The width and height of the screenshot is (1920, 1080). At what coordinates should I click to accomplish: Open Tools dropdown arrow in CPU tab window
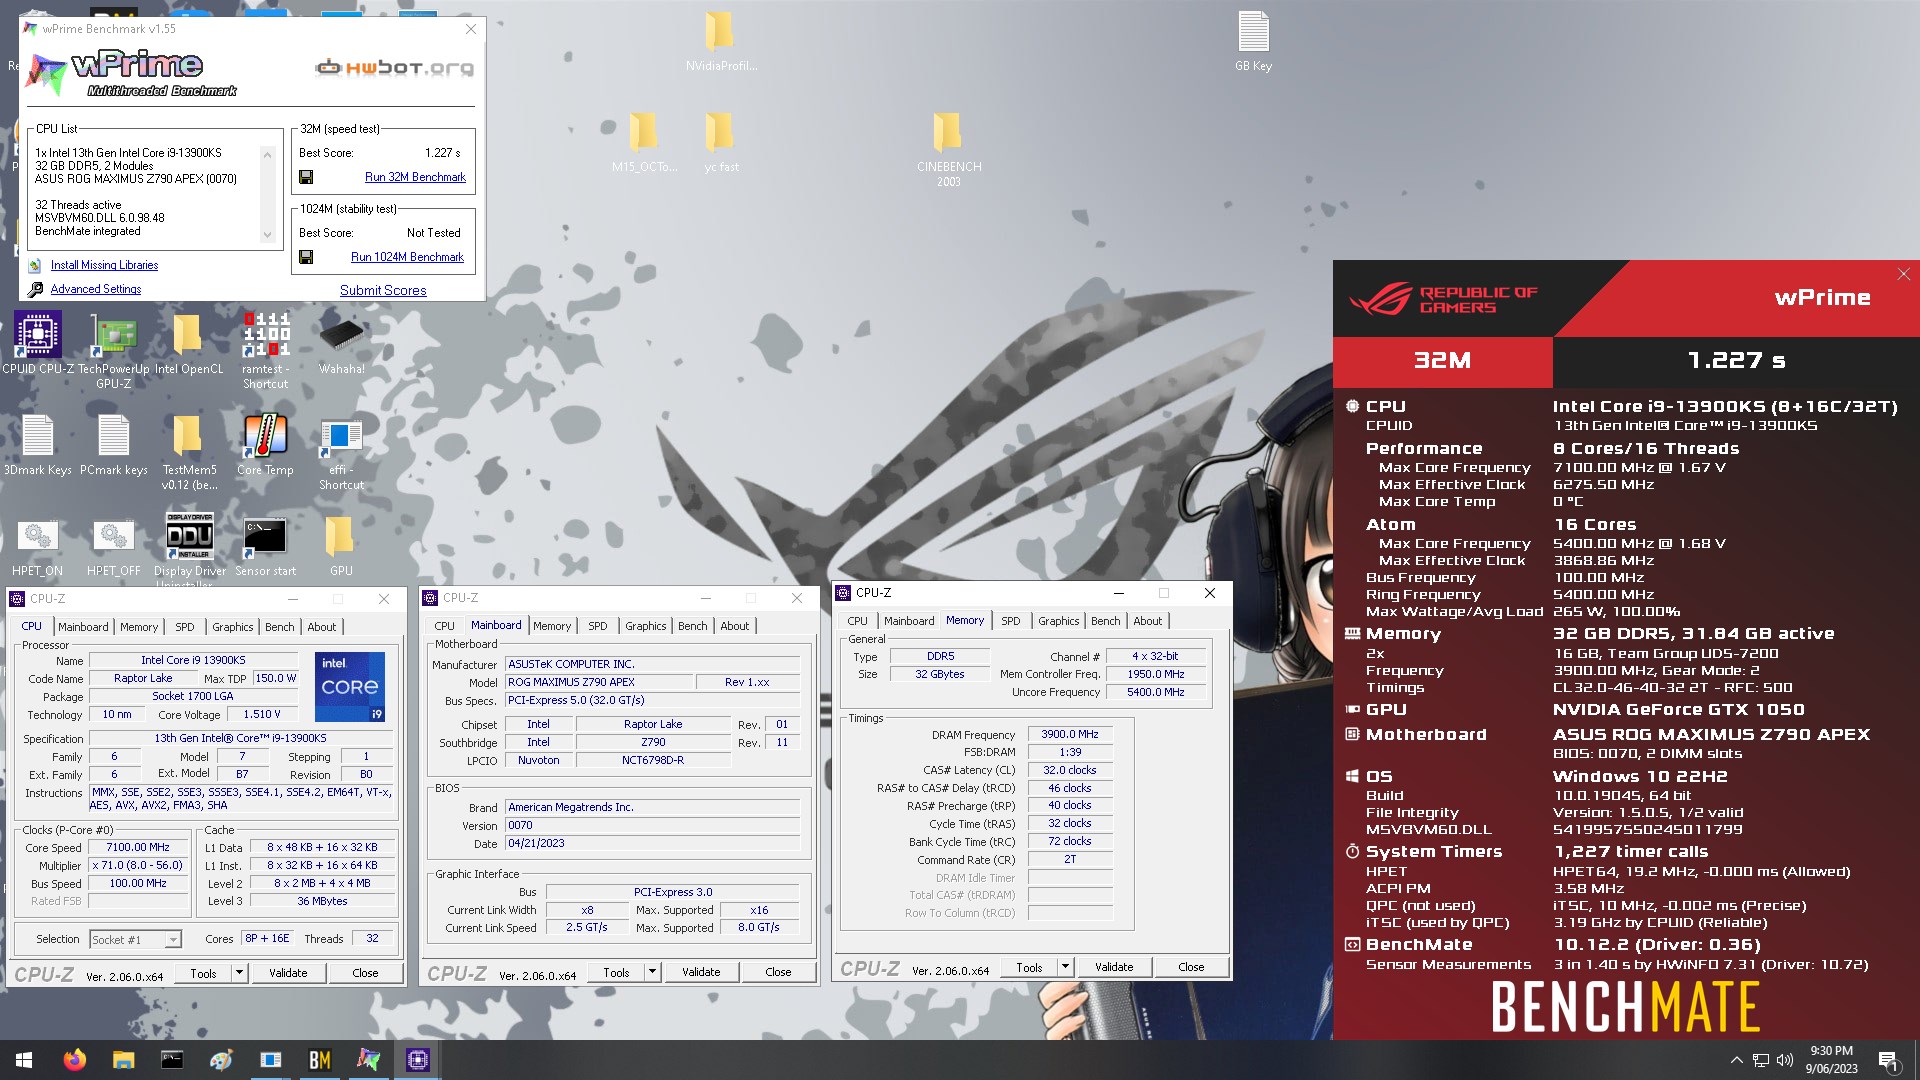point(239,973)
